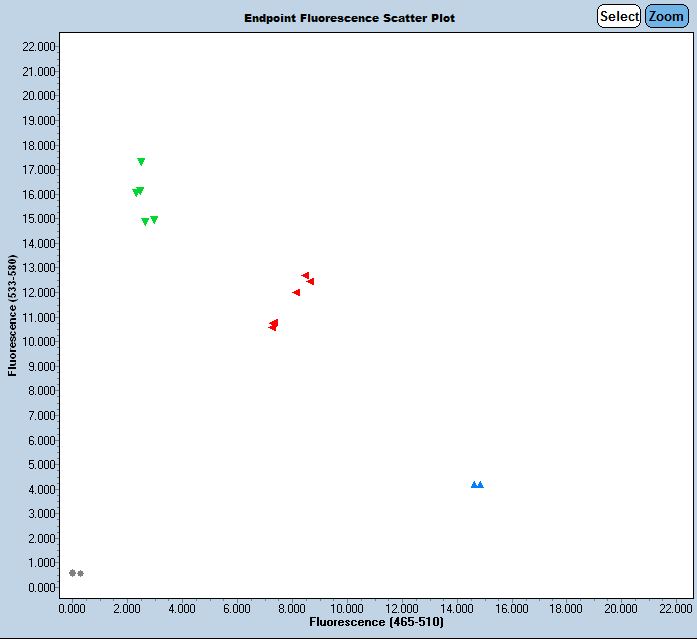Select the topmost green triangle data point
The height and width of the screenshot is (639, 697).
141,162
